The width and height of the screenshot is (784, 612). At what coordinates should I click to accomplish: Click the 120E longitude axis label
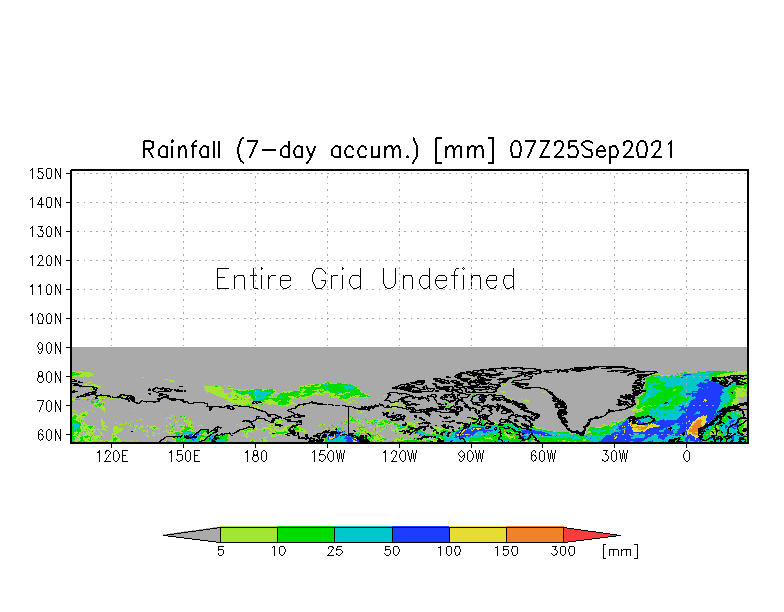click(x=112, y=456)
